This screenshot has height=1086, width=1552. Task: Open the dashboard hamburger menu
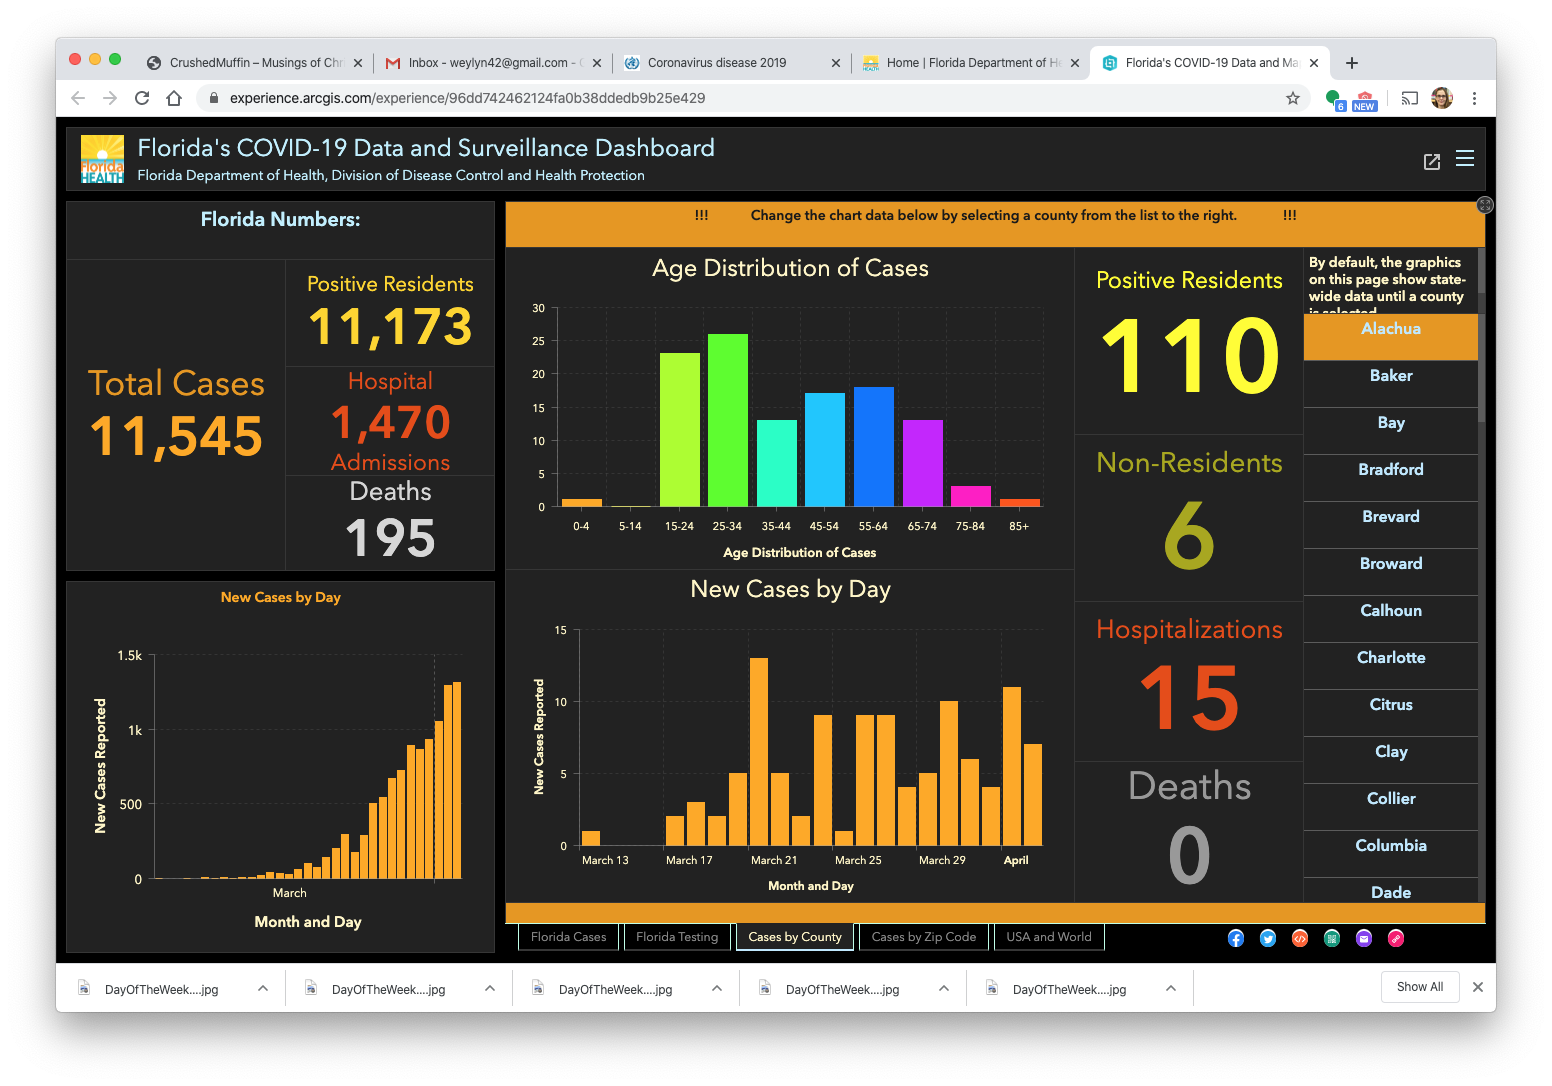(1465, 159)
